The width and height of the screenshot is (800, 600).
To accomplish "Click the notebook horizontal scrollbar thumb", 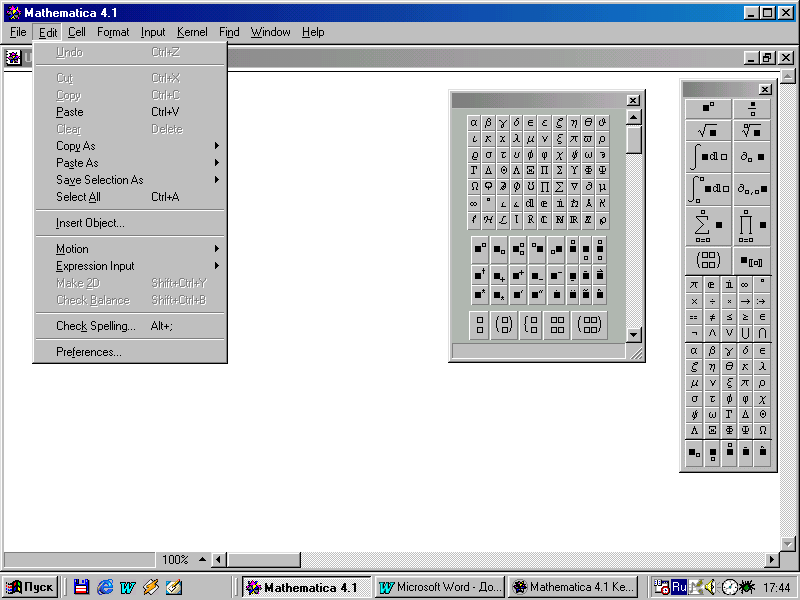I will (x=264, y=560).
